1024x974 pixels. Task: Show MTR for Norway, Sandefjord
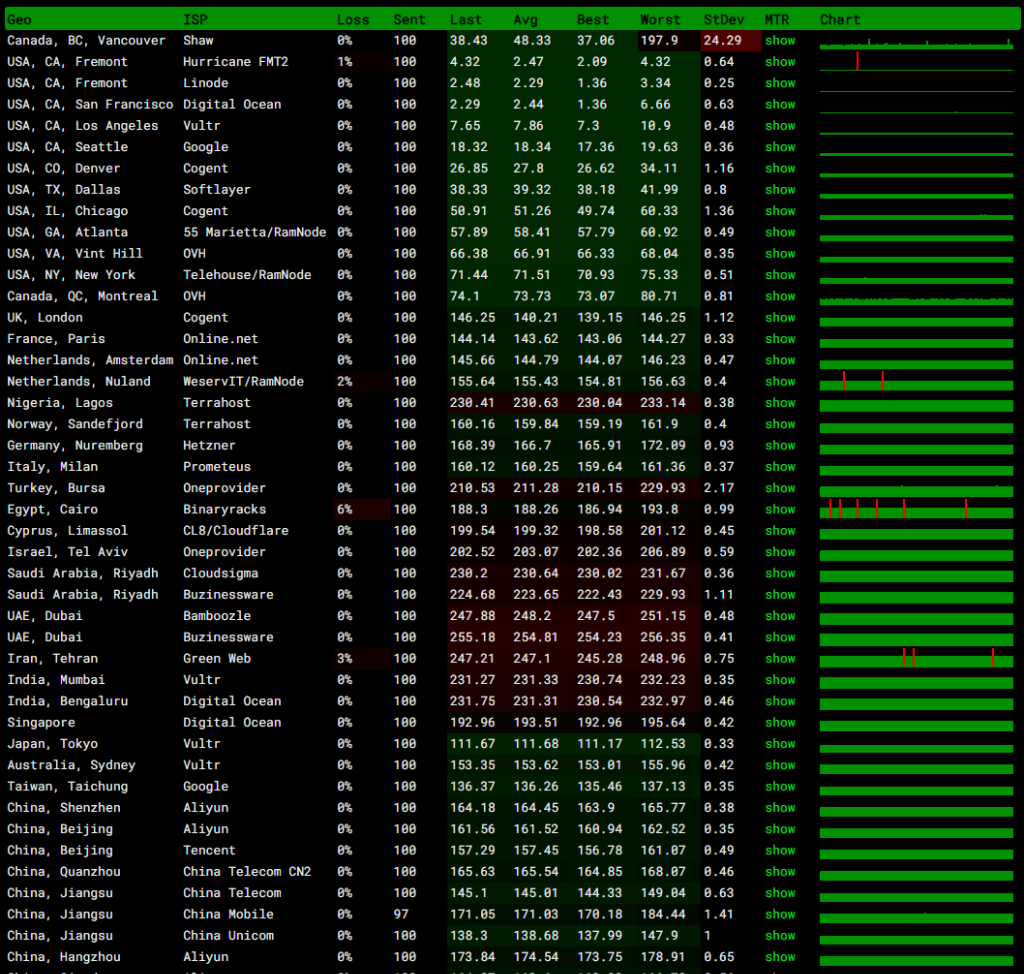point(780,424)
